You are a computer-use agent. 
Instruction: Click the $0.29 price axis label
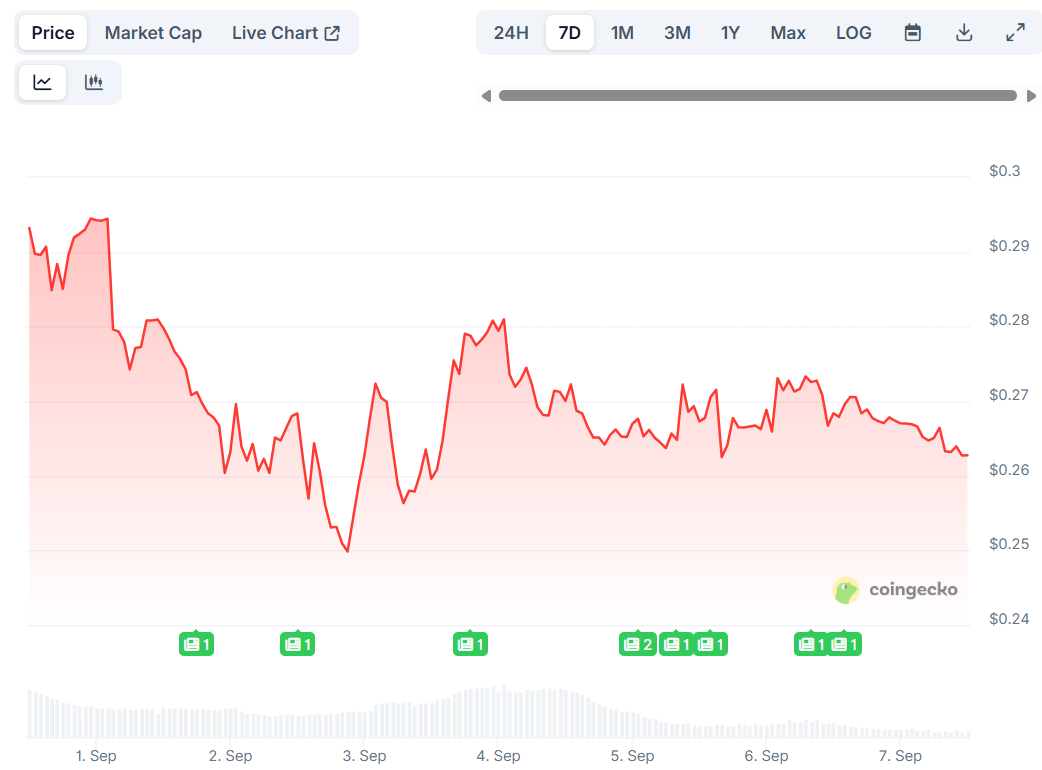(x=1009, y=246)
